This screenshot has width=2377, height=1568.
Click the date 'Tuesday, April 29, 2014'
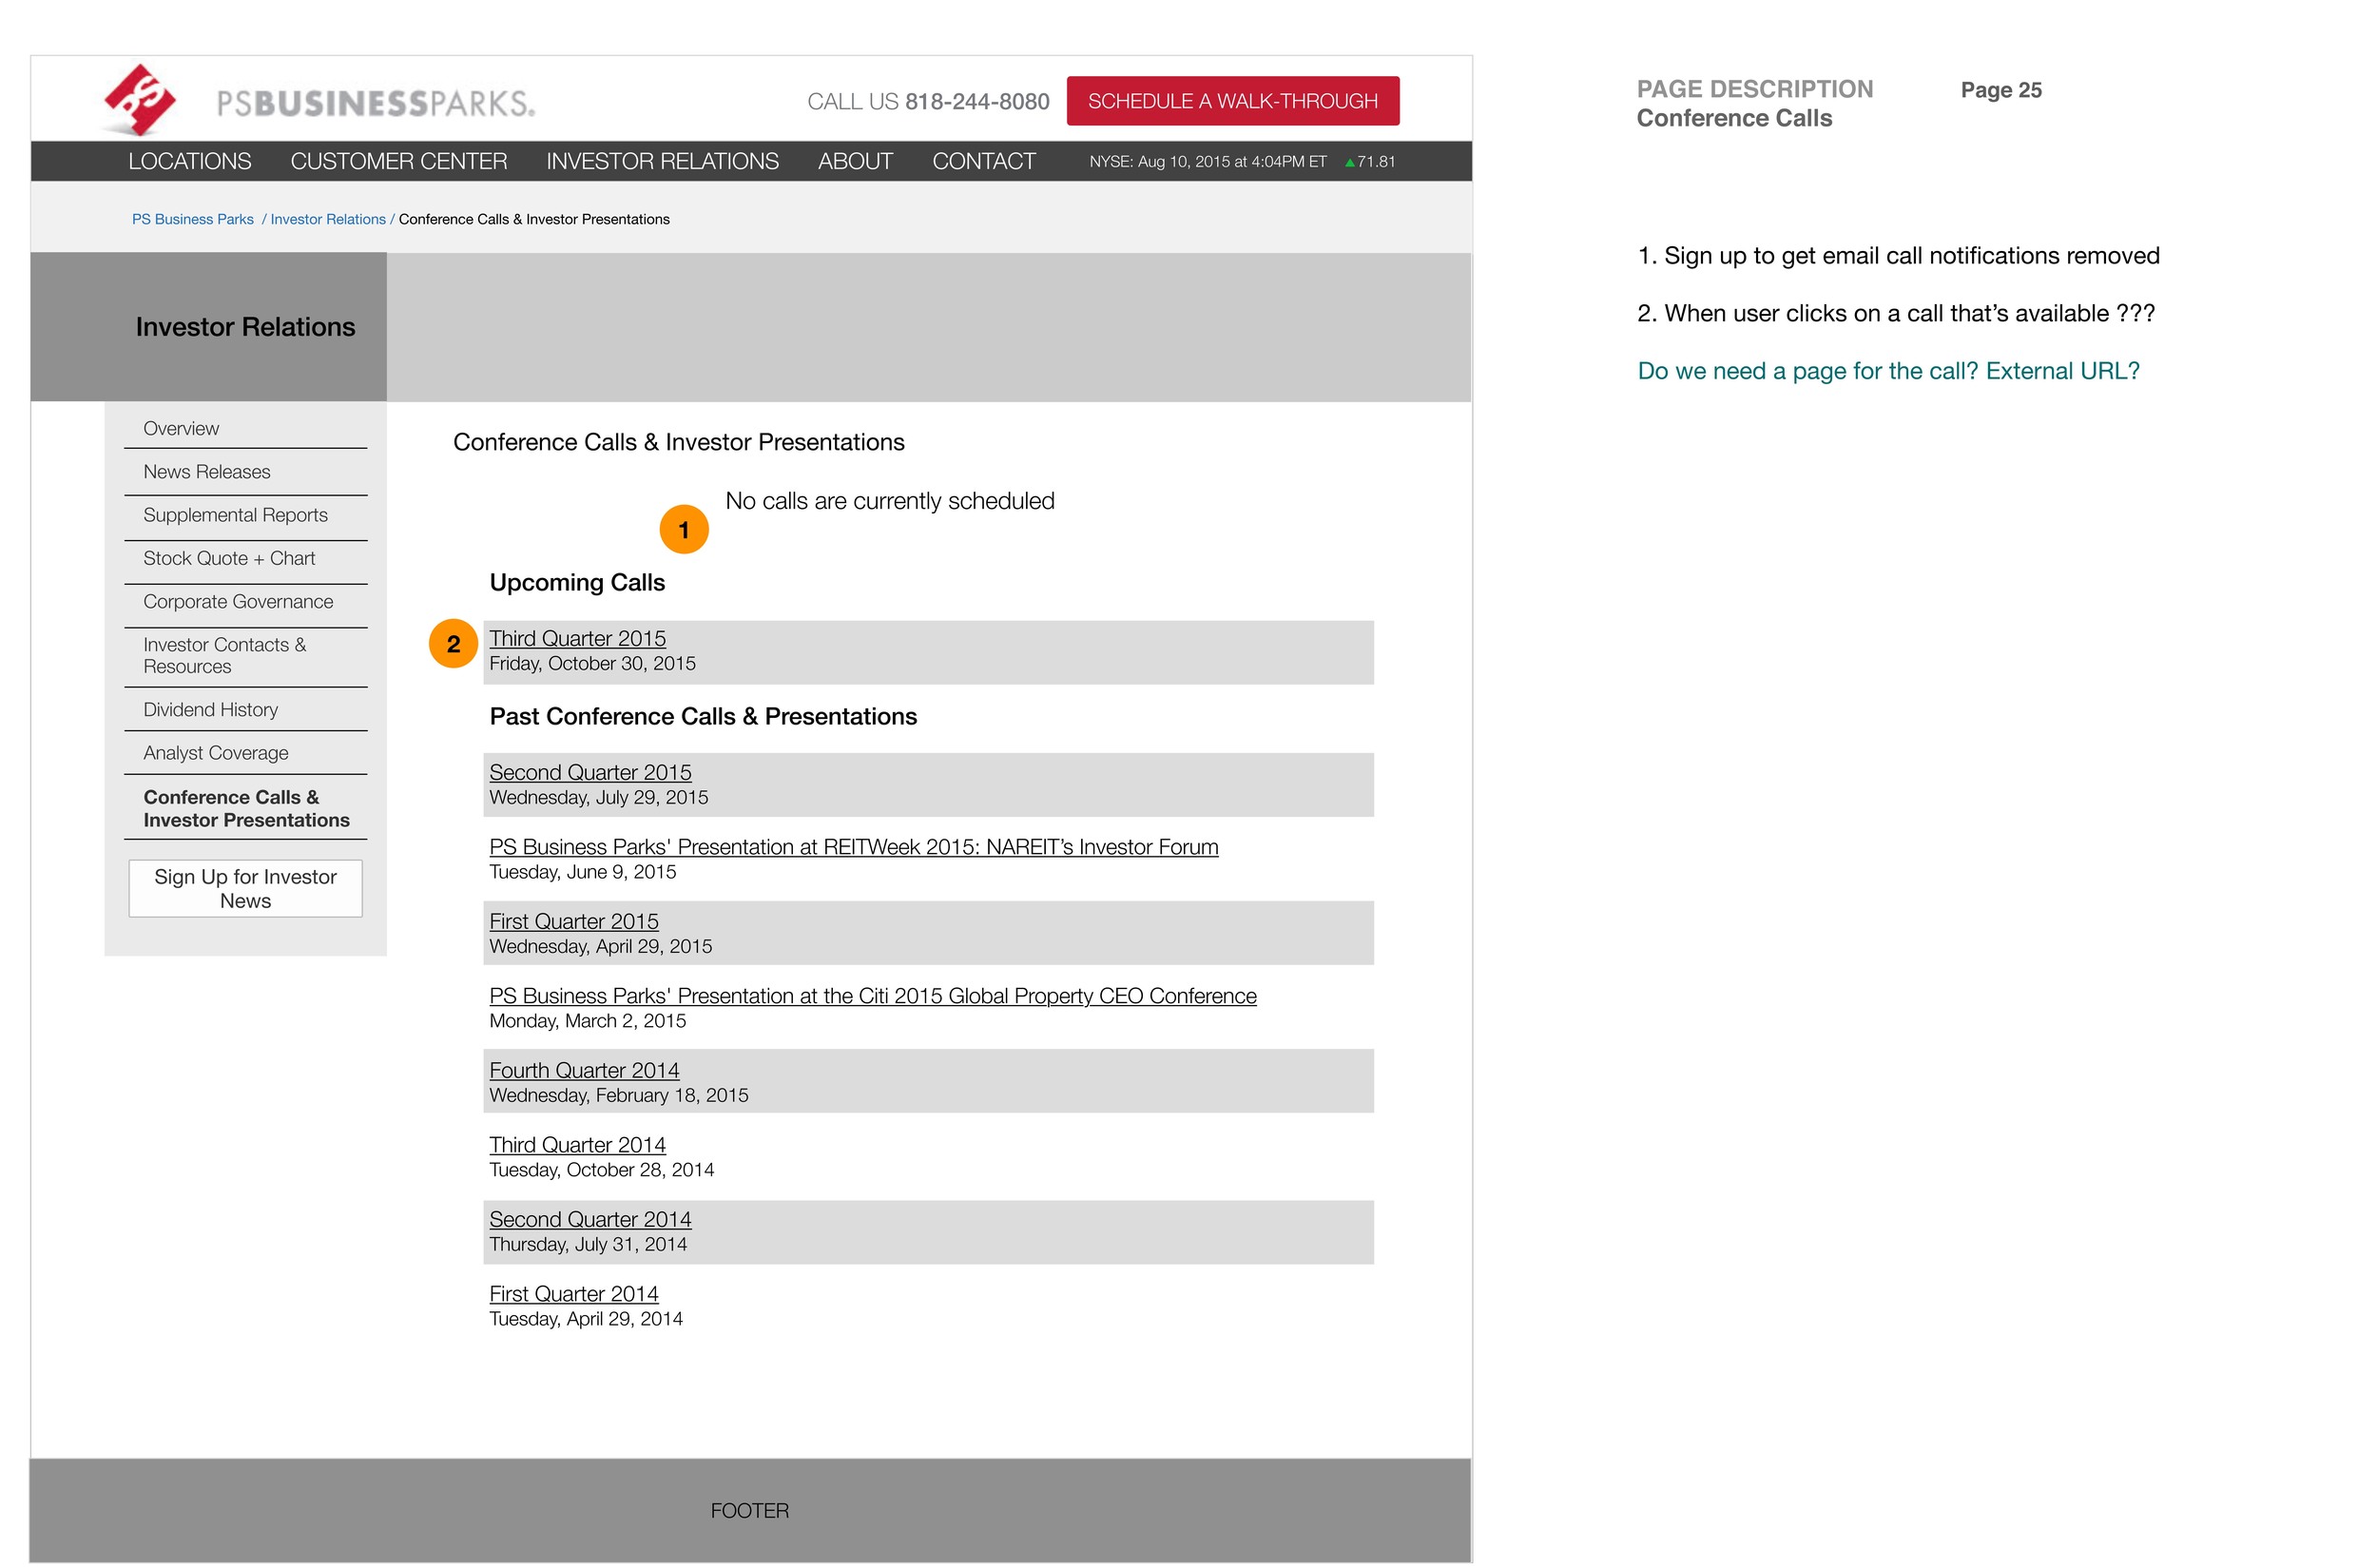click(586, 1318)
